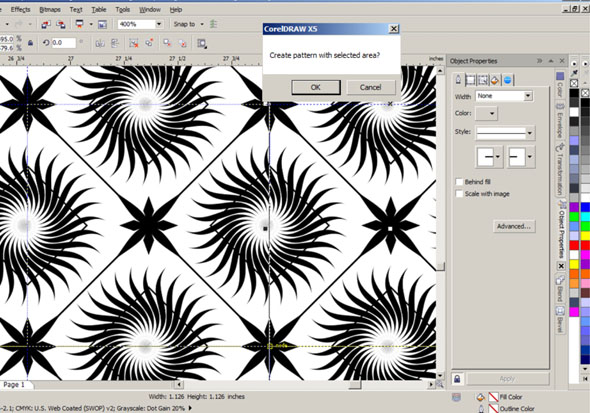Open the Snap to dropdown
The image size is (590, 413).
tap(202, 24)
